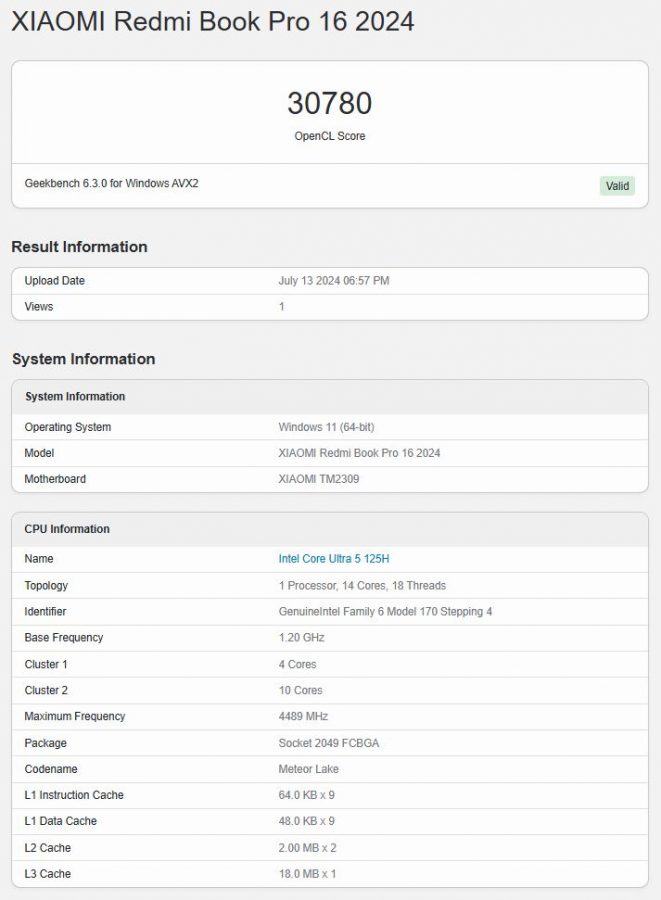Click the System Information section heading above the table

[84, 359]
